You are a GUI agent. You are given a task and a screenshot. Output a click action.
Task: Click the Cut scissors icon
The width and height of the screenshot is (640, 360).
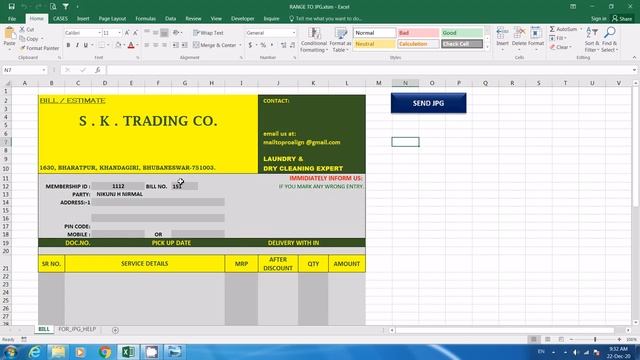[x=22, y=29]
